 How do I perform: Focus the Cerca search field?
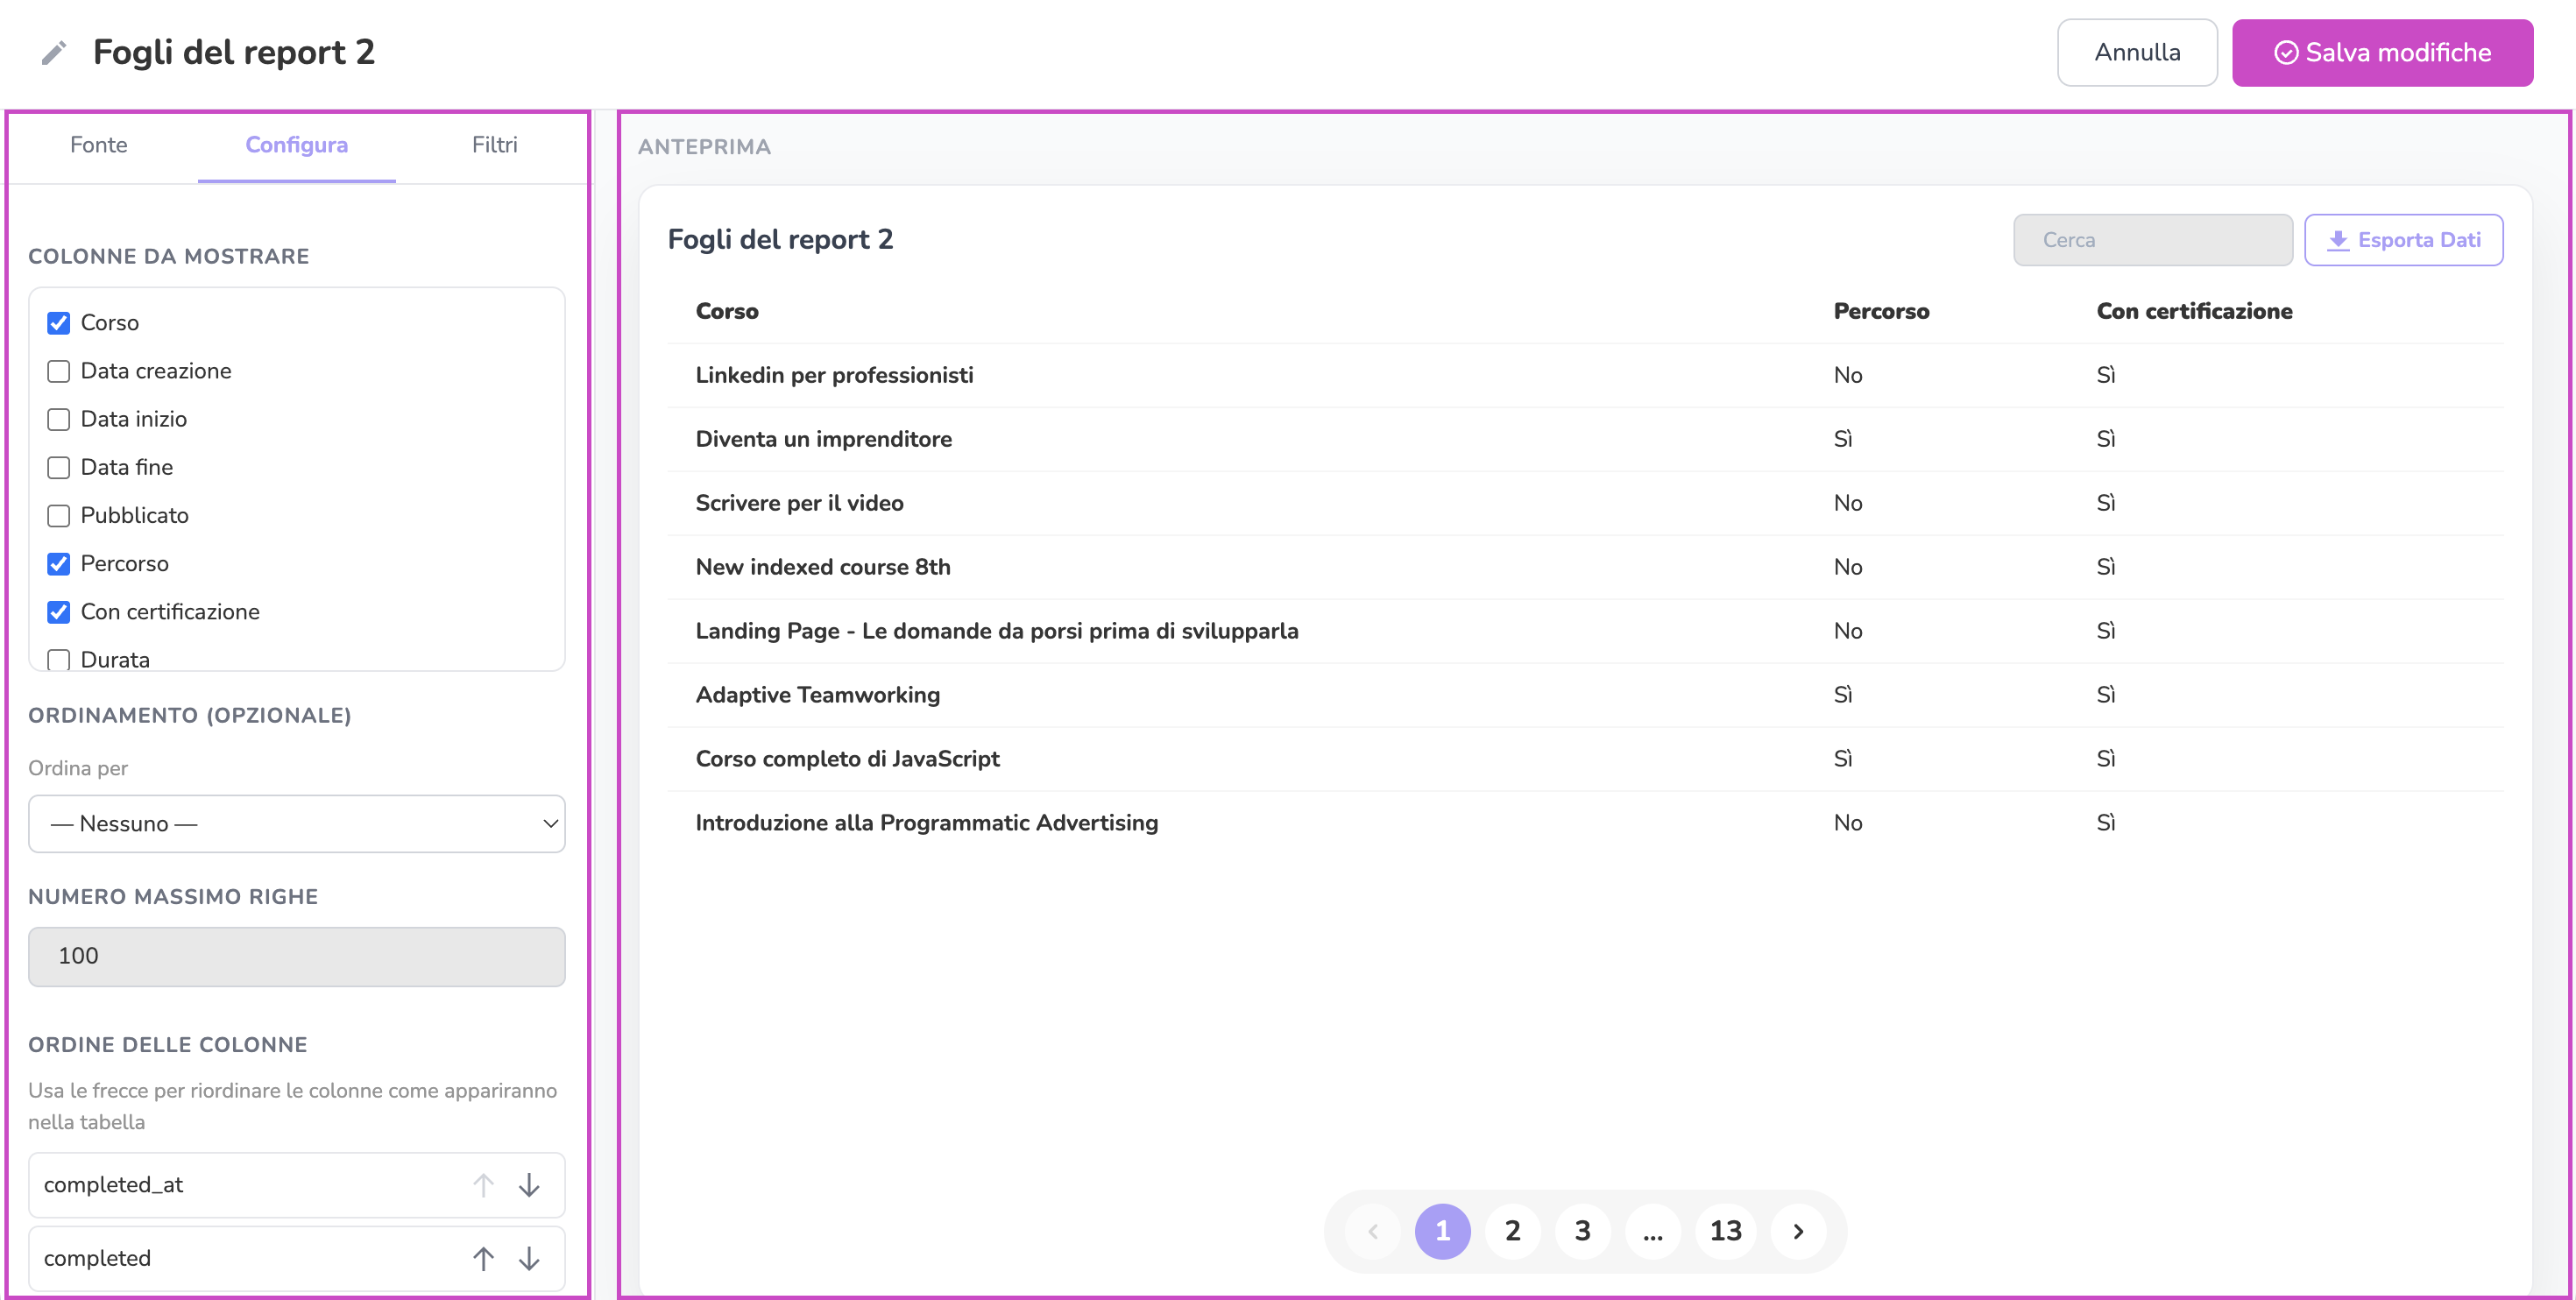click(2152, 240)
